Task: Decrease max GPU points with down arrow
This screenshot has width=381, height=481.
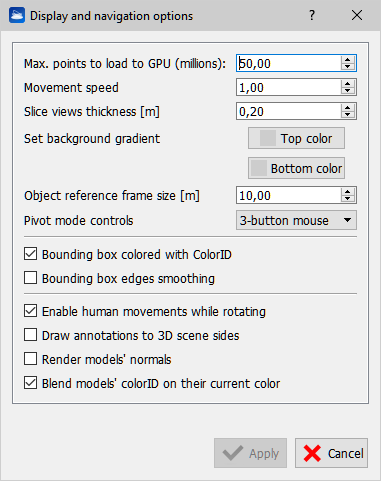Action: [x=348, y=66]
